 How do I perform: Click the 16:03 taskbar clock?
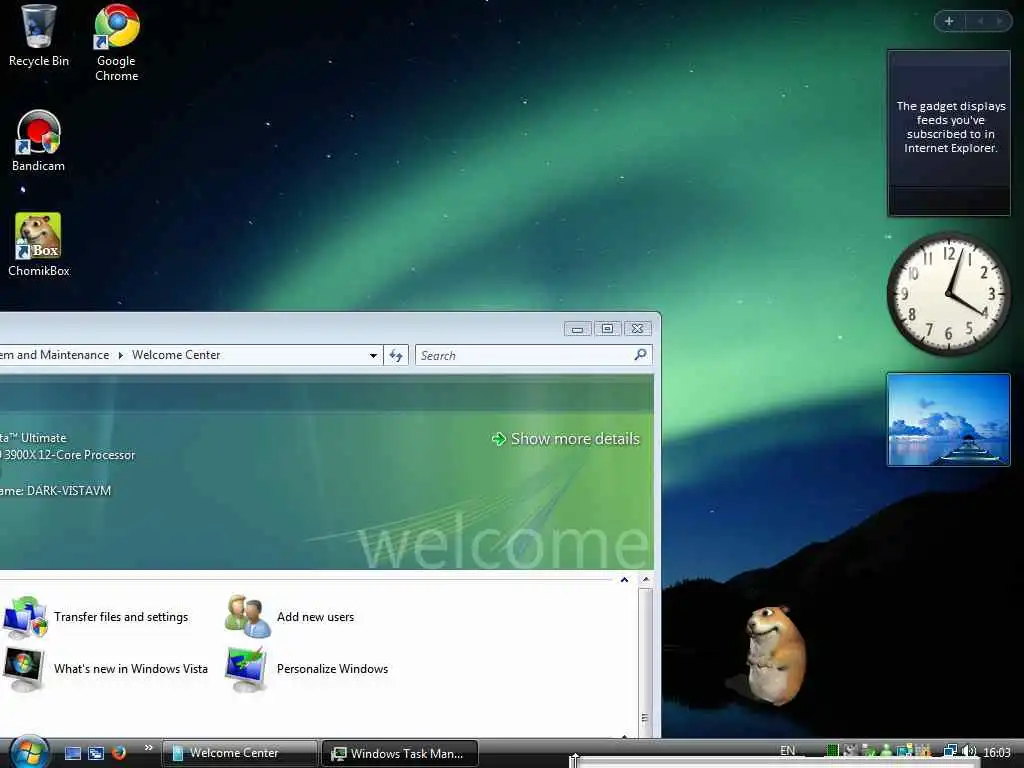[997, 752]
